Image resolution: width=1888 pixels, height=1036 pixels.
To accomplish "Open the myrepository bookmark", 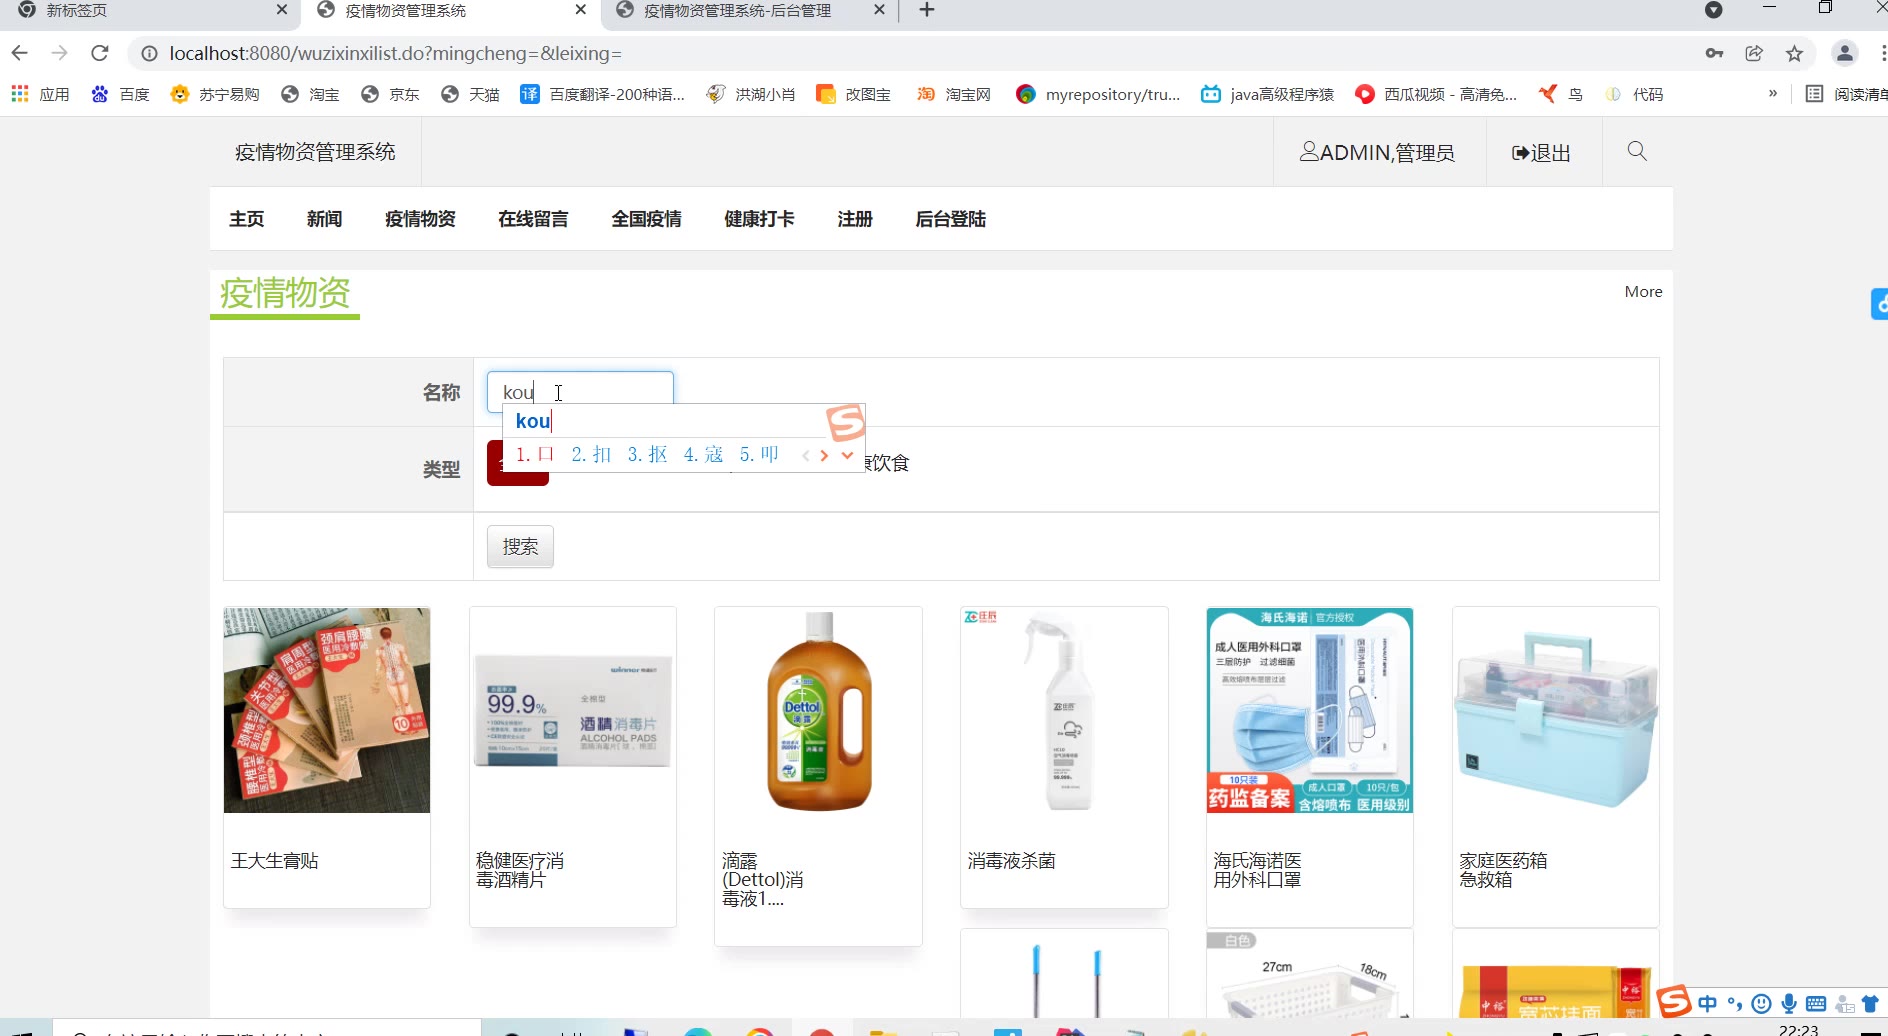I will [1098, 94].
